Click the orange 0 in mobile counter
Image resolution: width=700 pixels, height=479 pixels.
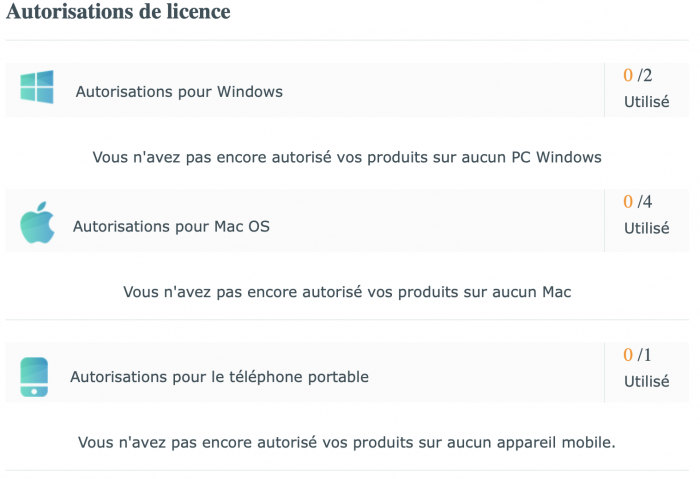tap(628, 355)
